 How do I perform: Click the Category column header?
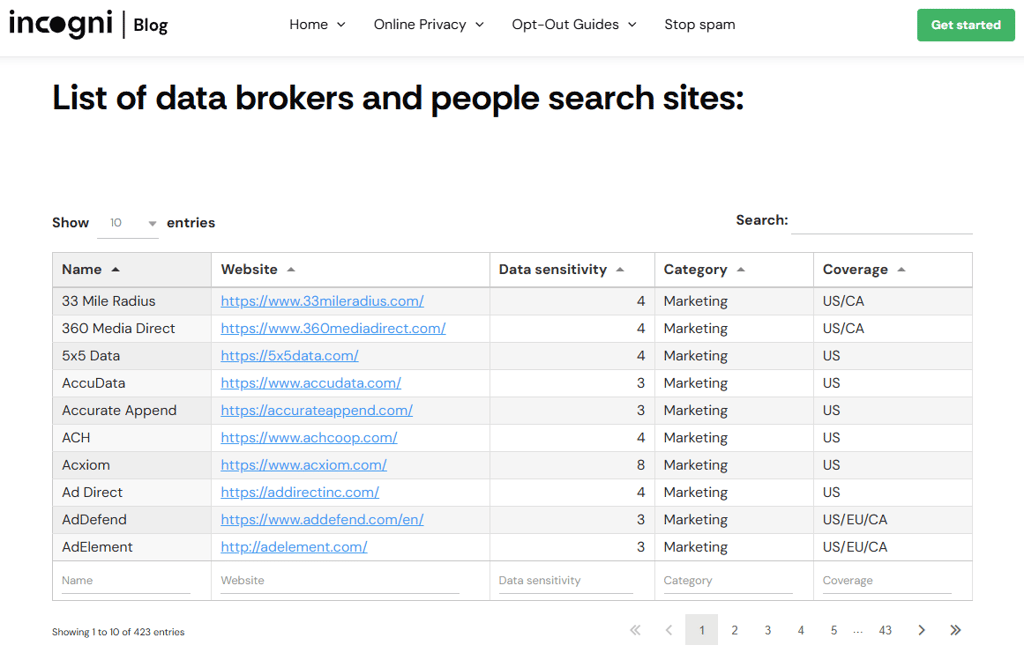pyautogui.click(x=734, y=270)
